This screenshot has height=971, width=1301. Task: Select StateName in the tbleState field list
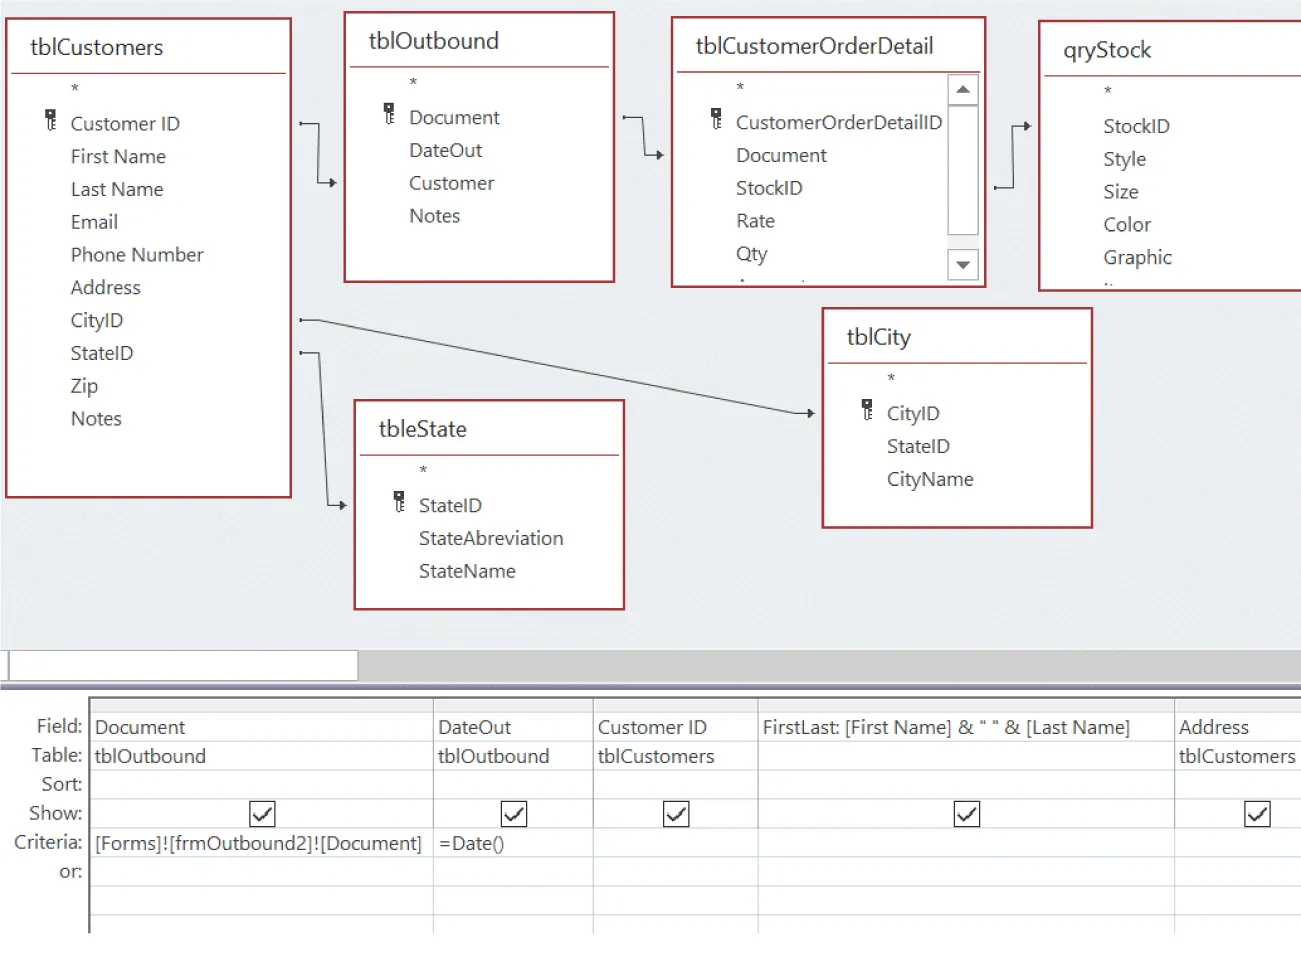[466, 570]
